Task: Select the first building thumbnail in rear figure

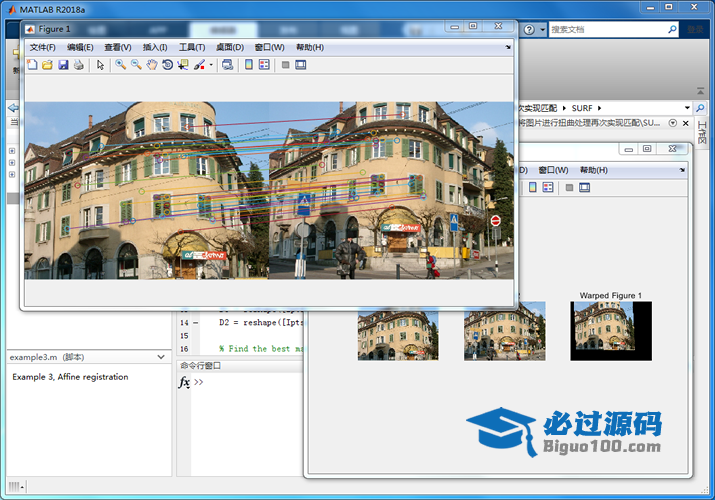Action: (x=398, y=335)
